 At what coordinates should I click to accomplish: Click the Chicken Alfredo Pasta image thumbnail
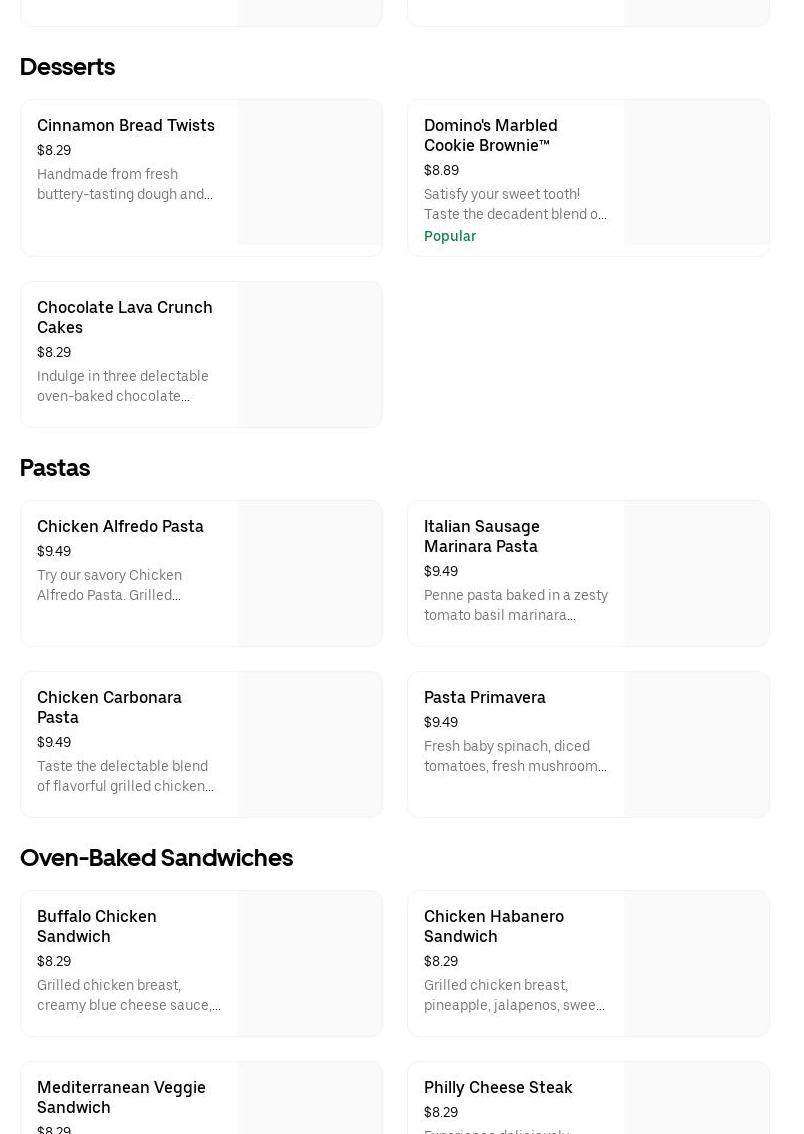pos(309,574)
